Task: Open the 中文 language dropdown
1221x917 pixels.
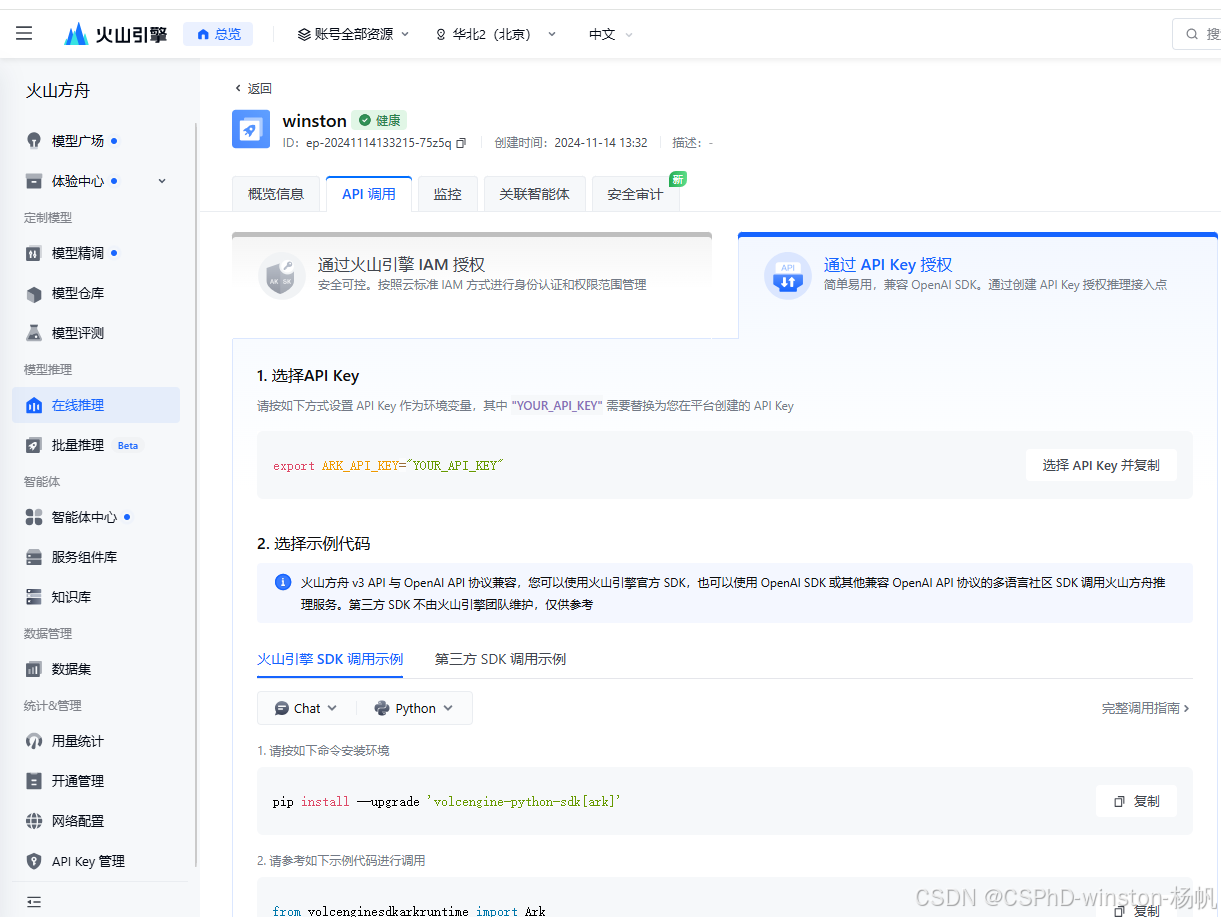Action: (611, 34)
